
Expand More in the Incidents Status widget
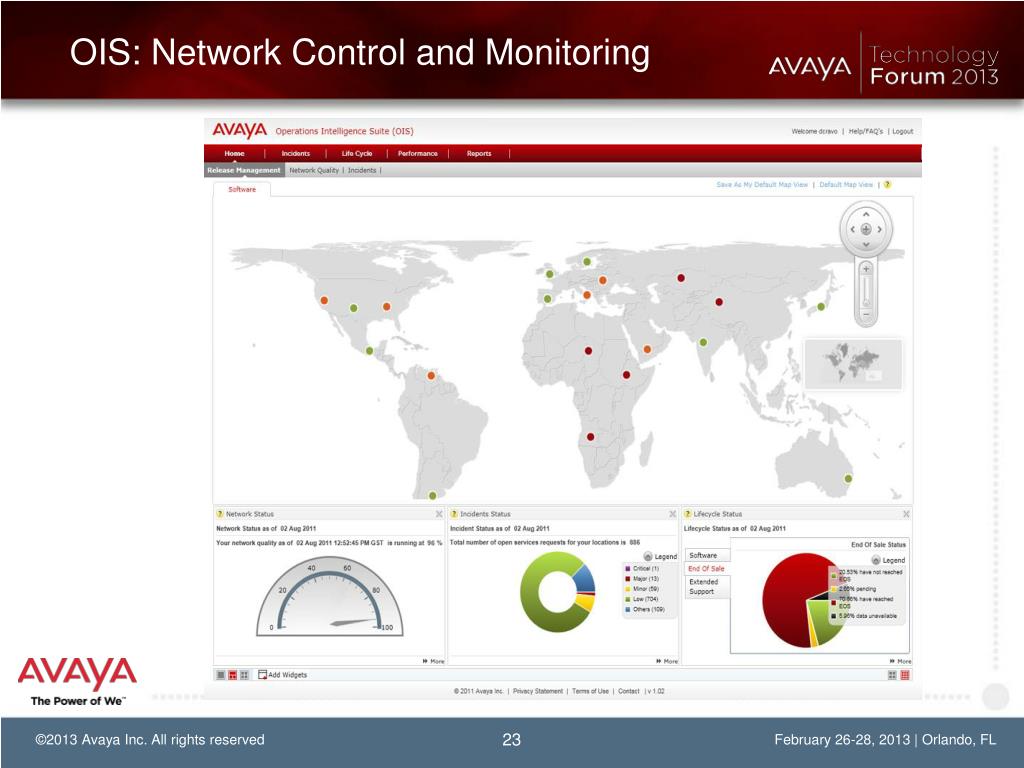coord(667,662)
